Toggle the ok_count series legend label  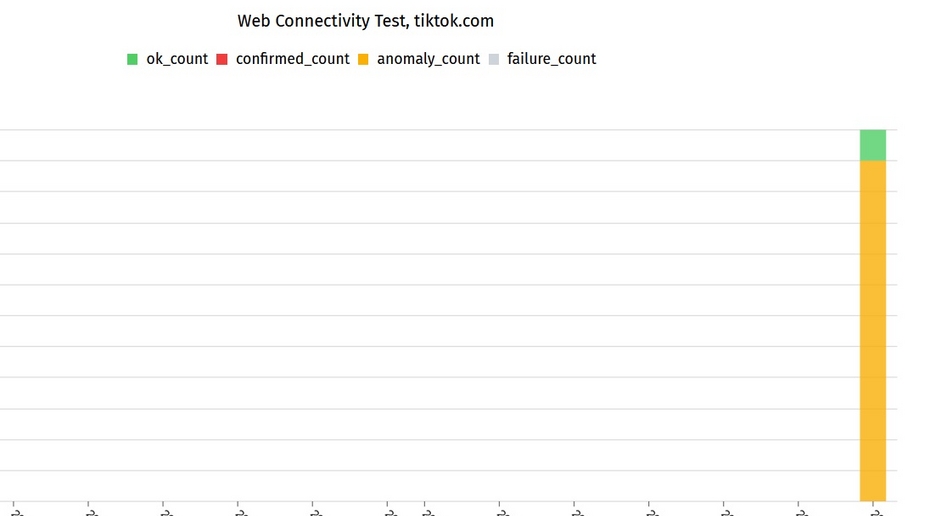coord(177,59)
